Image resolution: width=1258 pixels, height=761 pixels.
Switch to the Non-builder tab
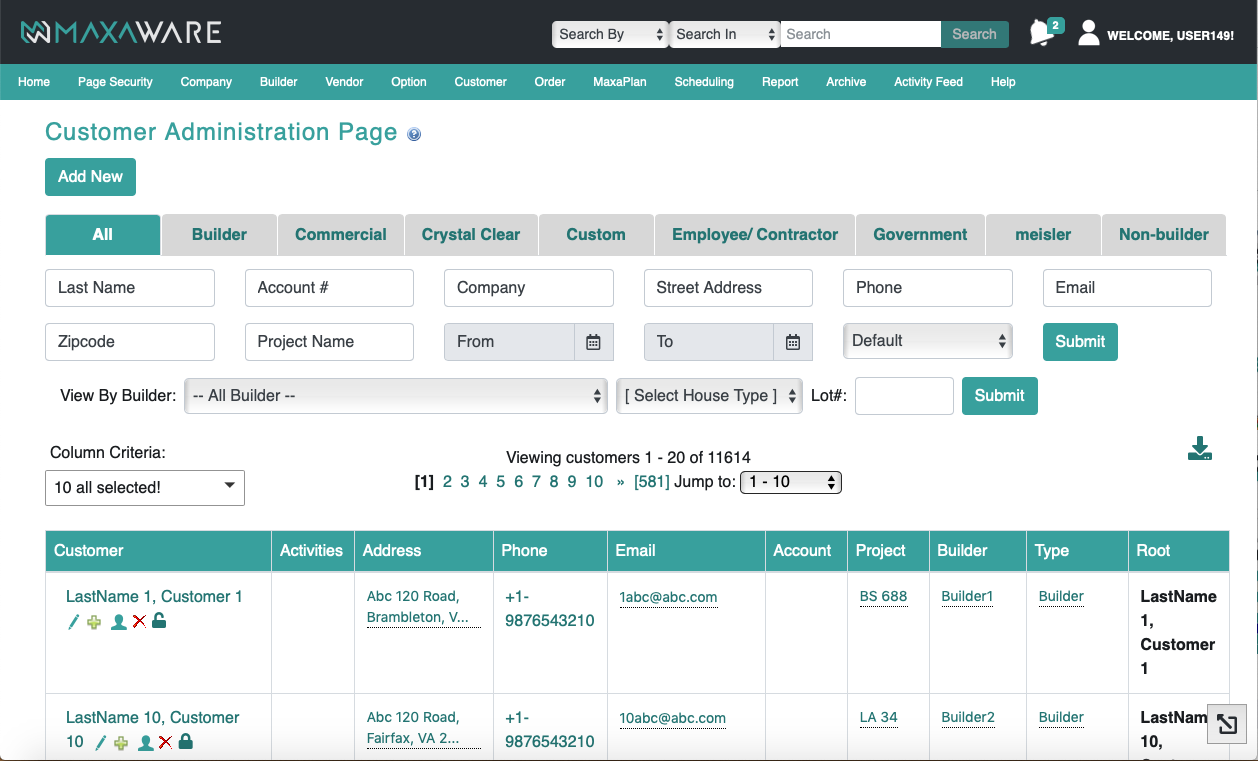pyautogui.click(x=1164, y=235)
